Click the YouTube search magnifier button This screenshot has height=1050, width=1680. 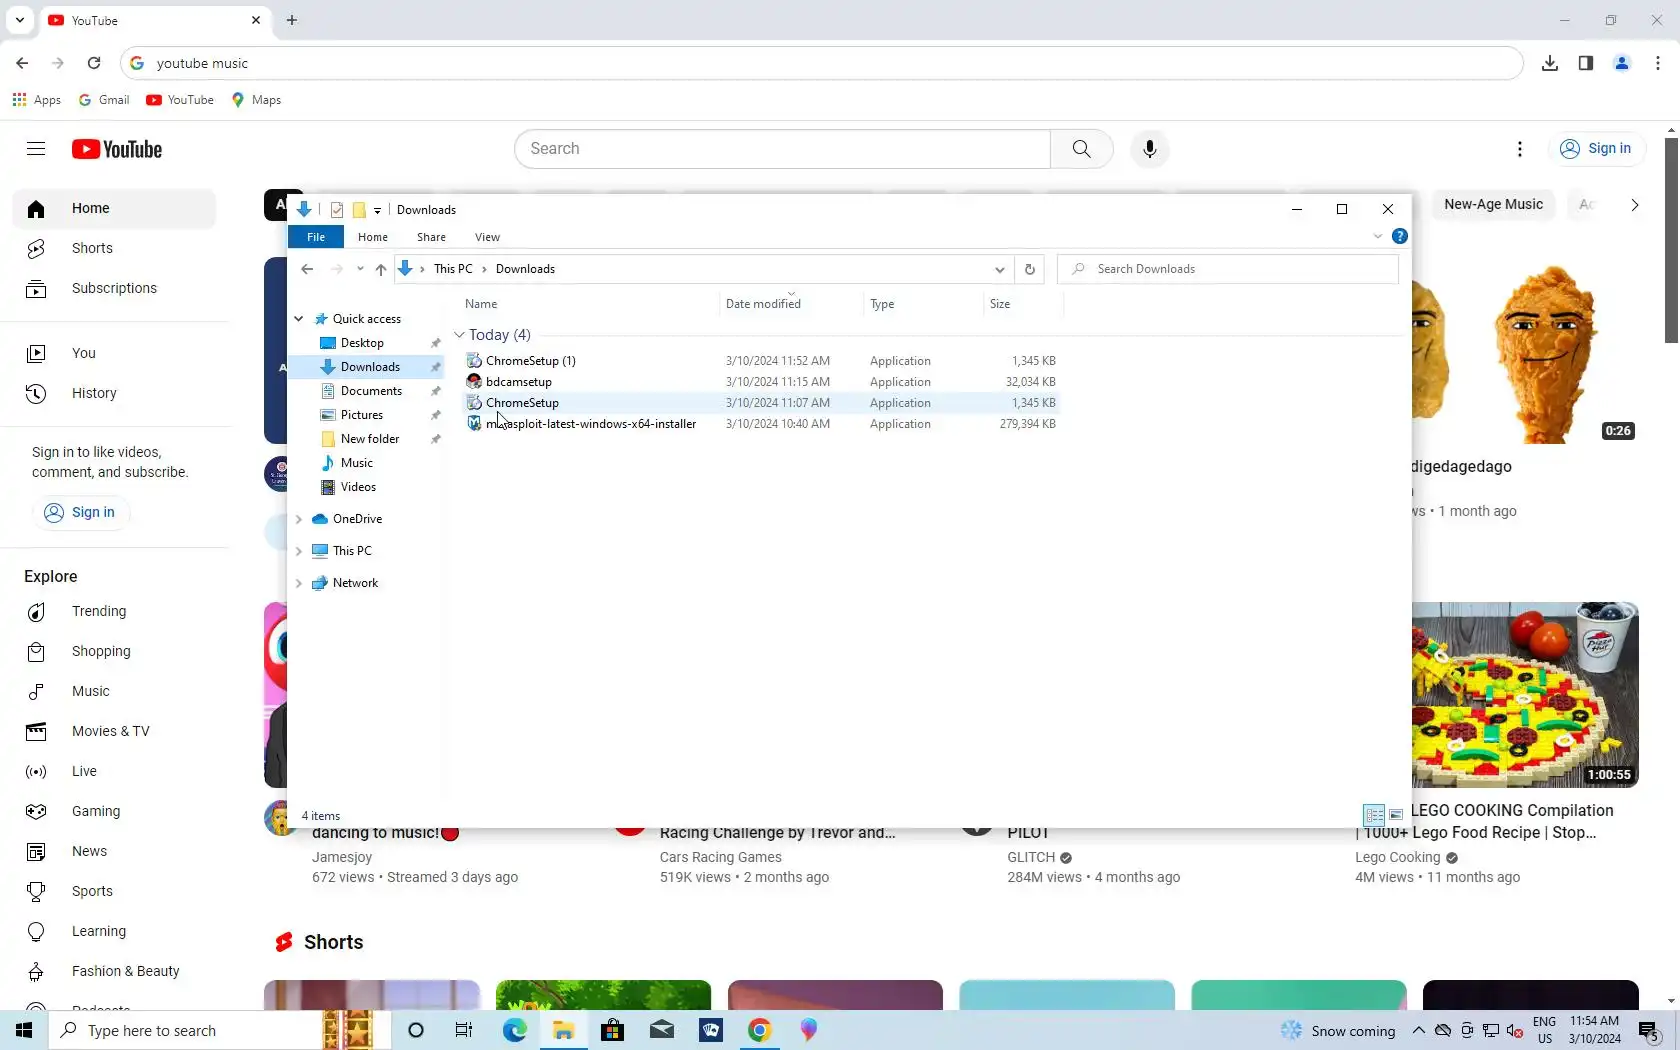[x=1081, y=149]
